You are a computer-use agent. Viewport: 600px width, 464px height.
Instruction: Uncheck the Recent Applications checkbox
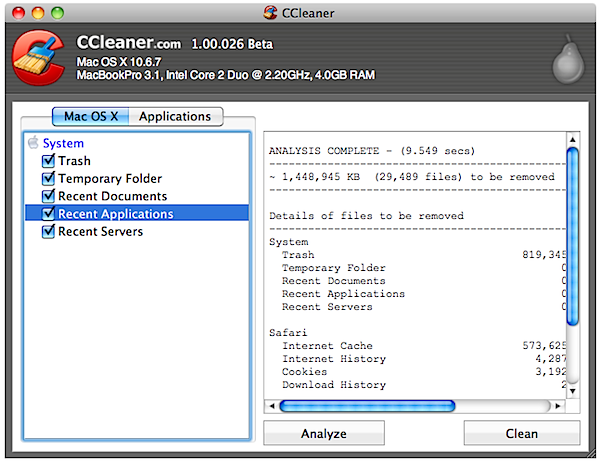click(x=48, y=214)
